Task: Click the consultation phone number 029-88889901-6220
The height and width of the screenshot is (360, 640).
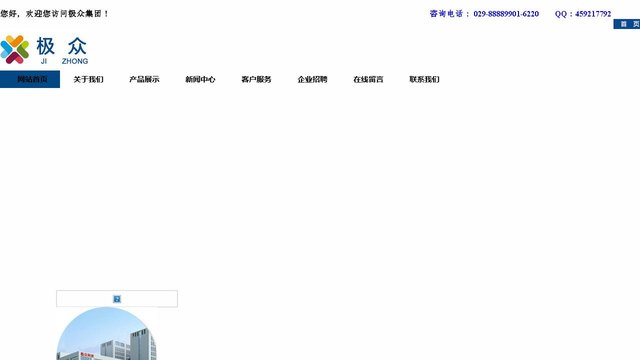Action: 506,14
